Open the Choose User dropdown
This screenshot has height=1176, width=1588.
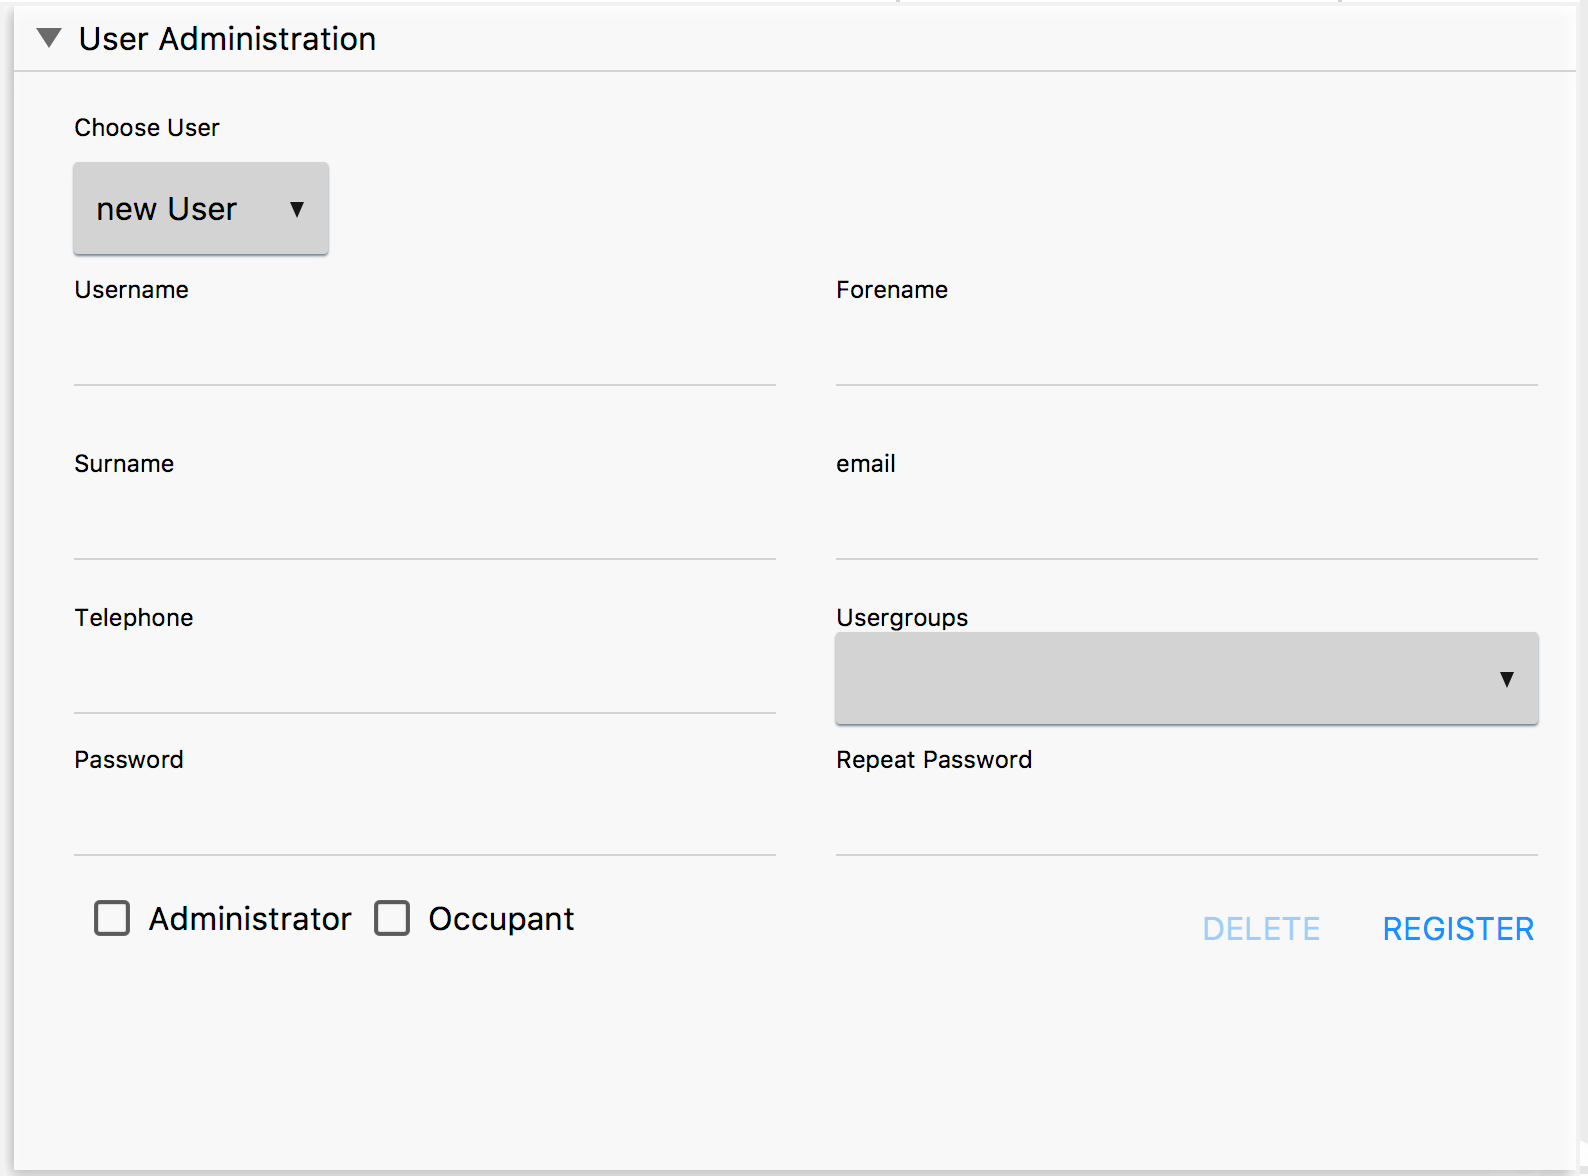pos(201,208)
